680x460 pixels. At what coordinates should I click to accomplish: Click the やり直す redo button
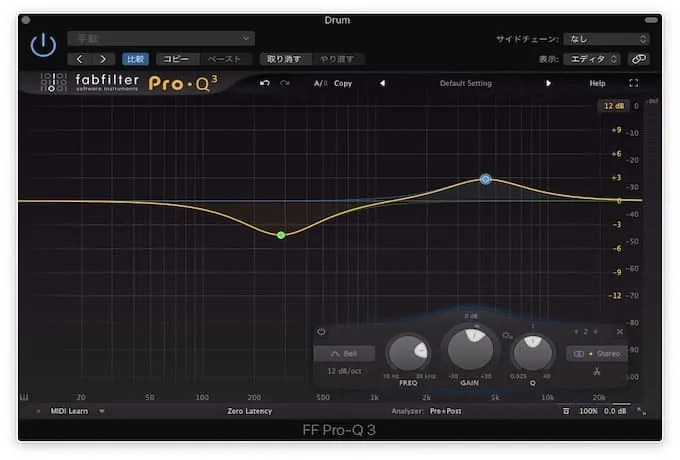(x=337, y=59)
